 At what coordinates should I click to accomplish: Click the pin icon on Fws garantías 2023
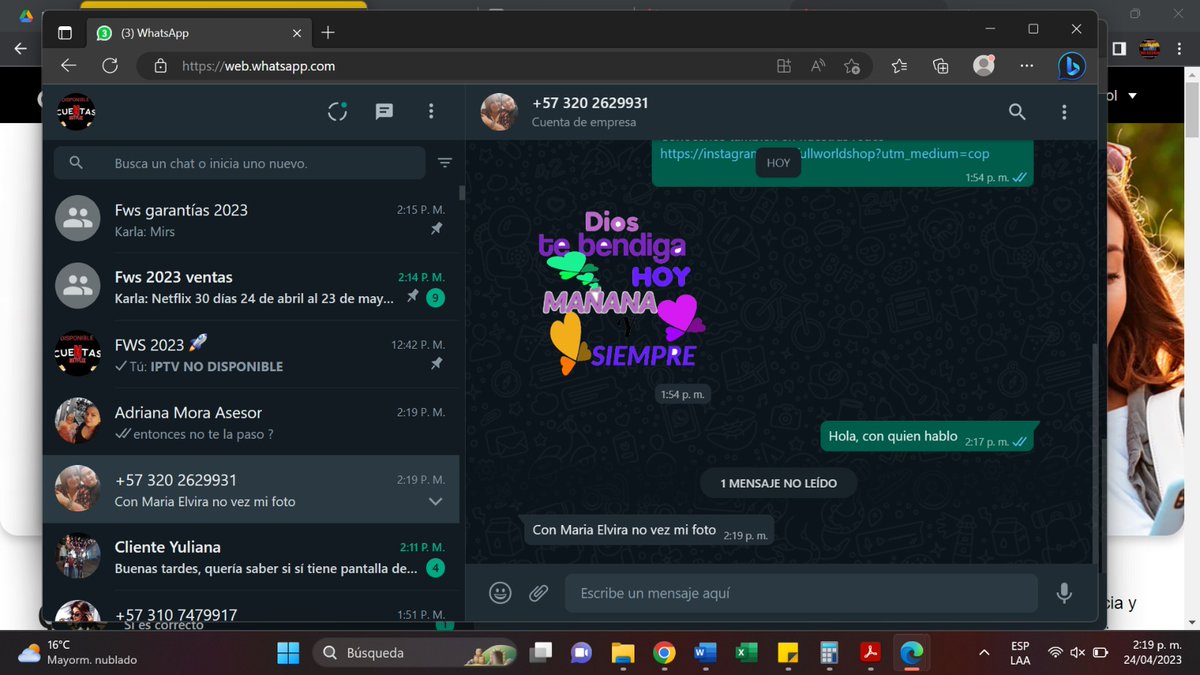coord(436,229)
